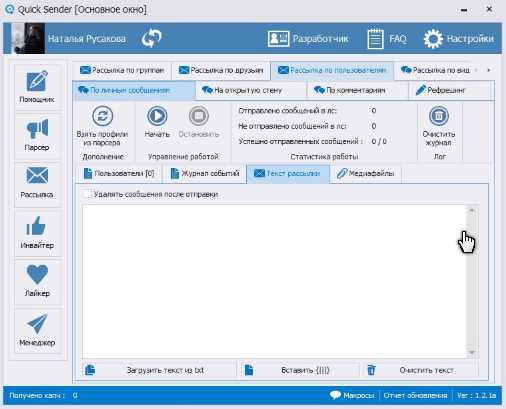Click Взять профили из парсера icon
Viewport: 506px width, 409px height.
[102, 116]
